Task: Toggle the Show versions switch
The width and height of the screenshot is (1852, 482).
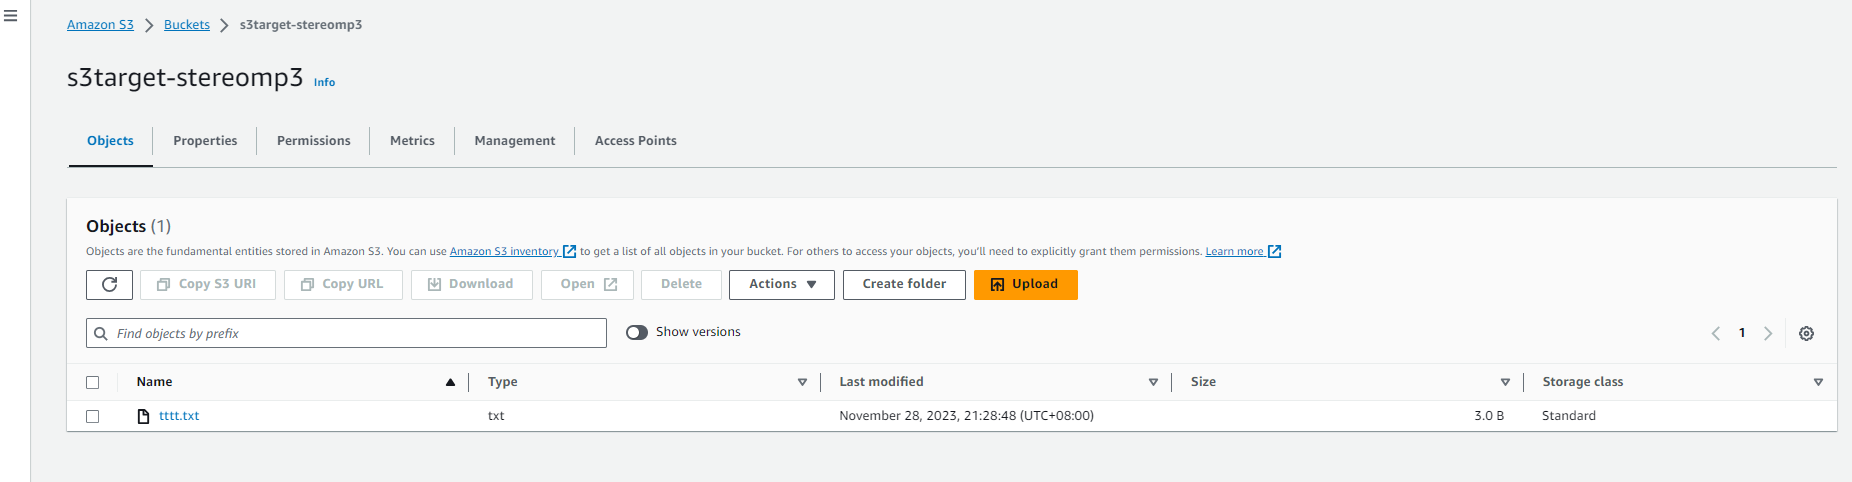Action: click(637, 333)
